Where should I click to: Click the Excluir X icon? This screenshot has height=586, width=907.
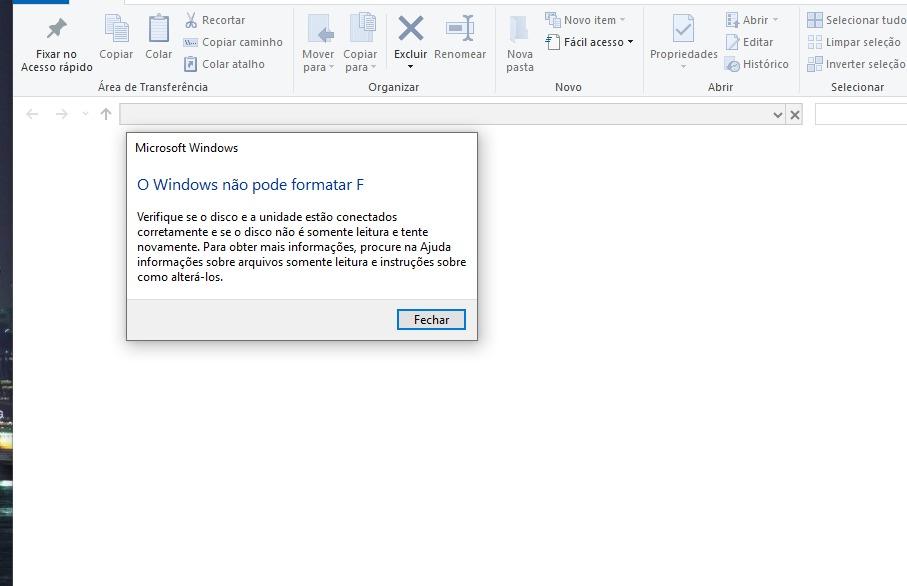coord(411,29)
